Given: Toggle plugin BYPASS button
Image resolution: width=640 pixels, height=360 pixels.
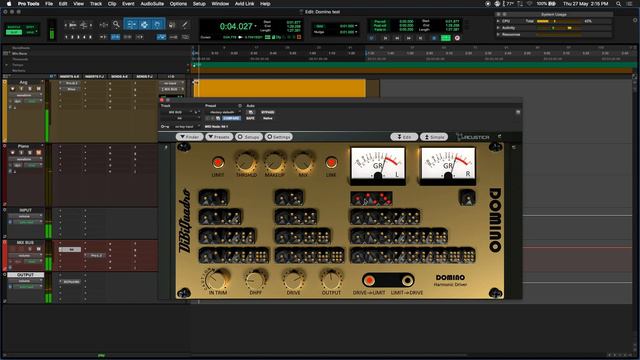Looking at the screenshot, I should 268,112.
